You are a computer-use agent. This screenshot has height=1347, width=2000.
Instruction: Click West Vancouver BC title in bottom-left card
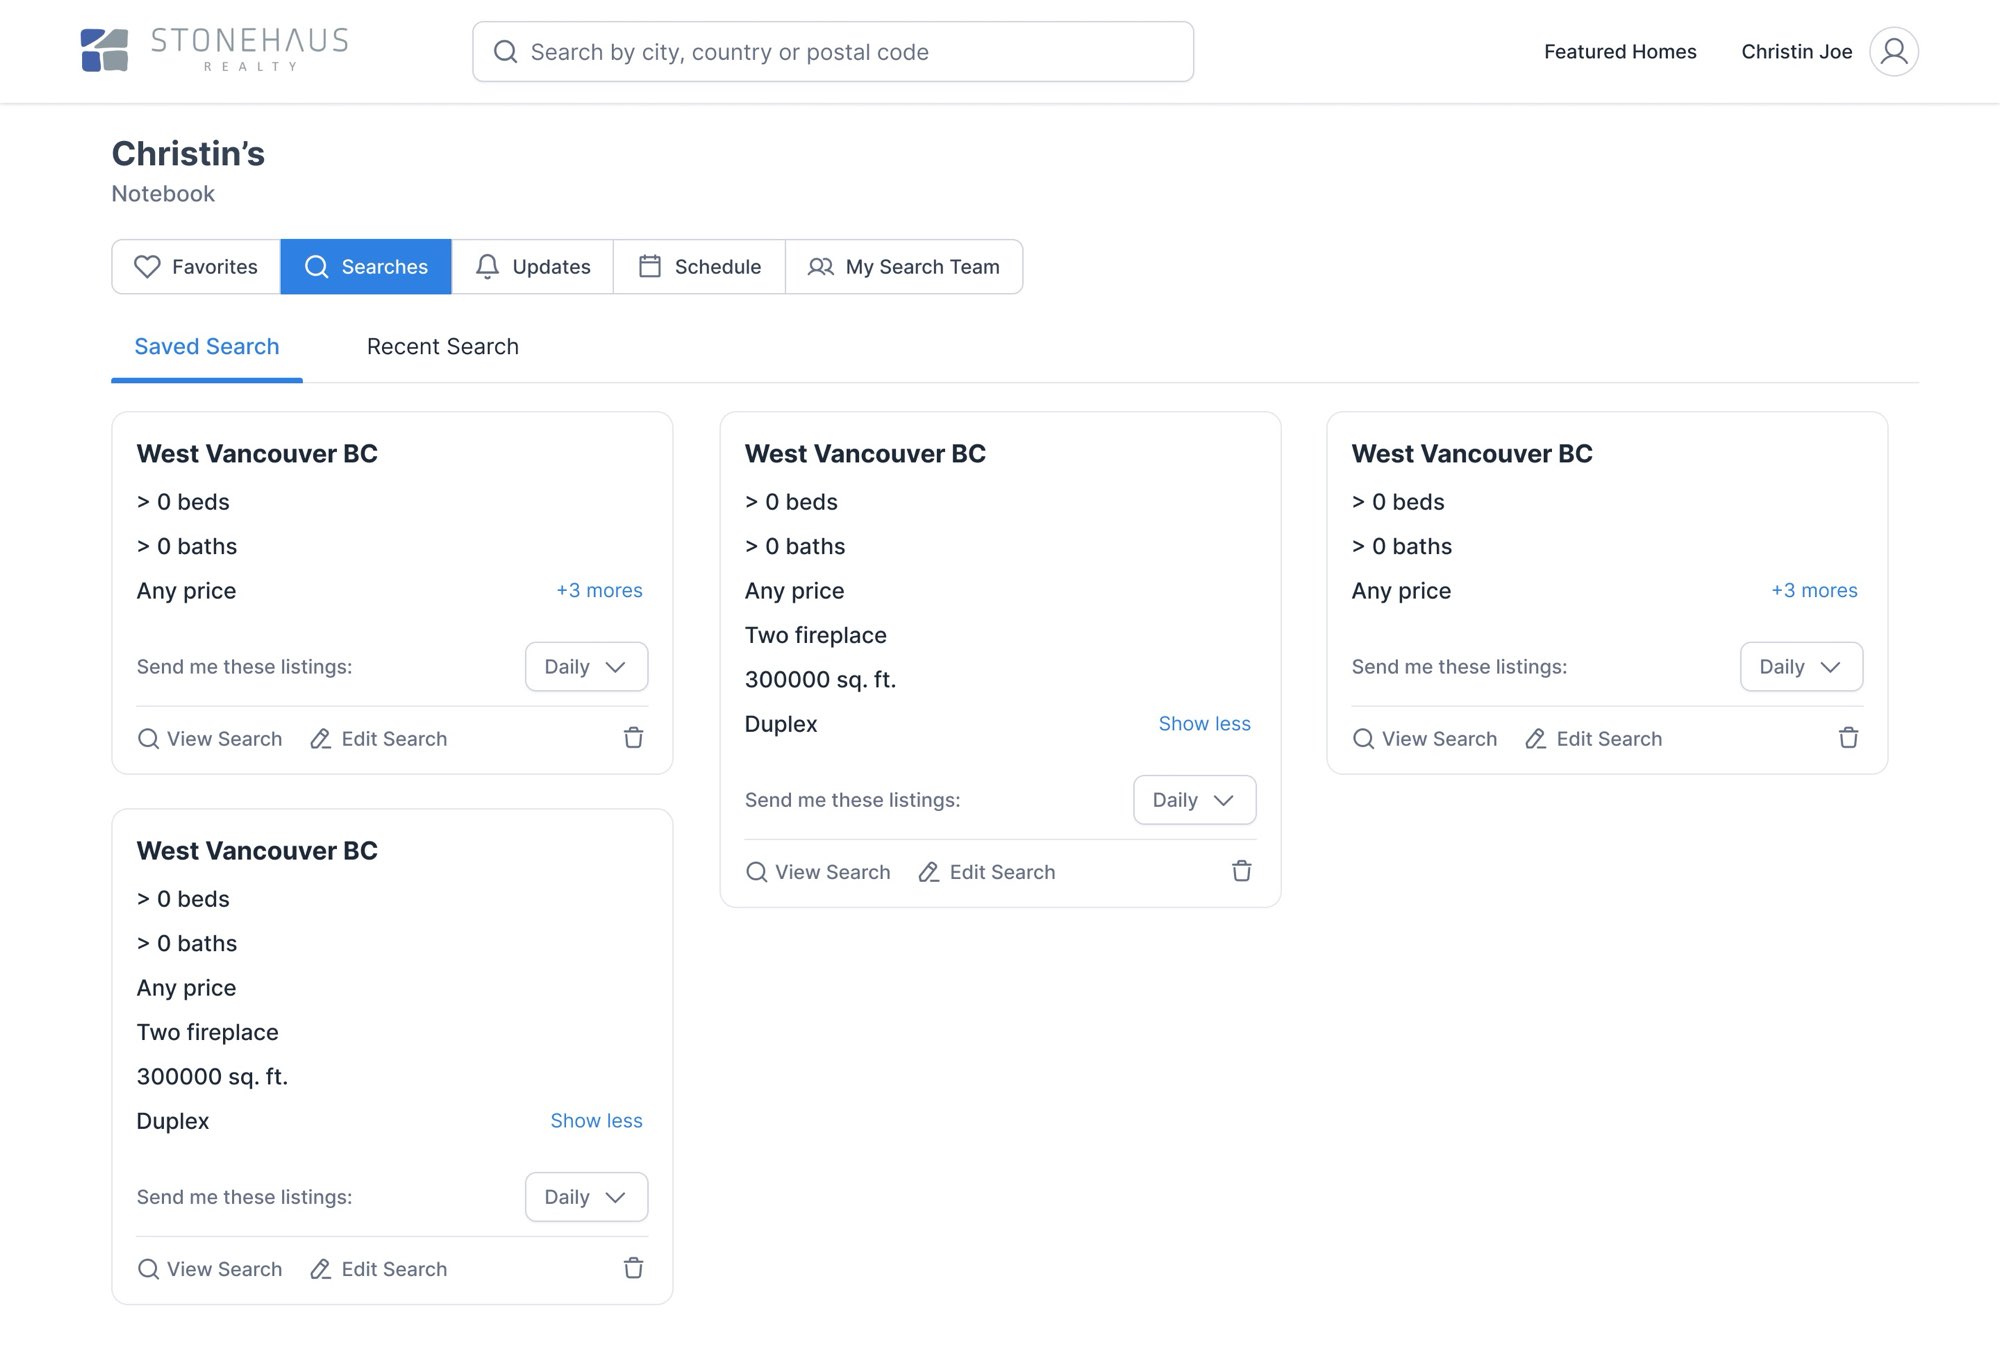[x=257, y=851]
